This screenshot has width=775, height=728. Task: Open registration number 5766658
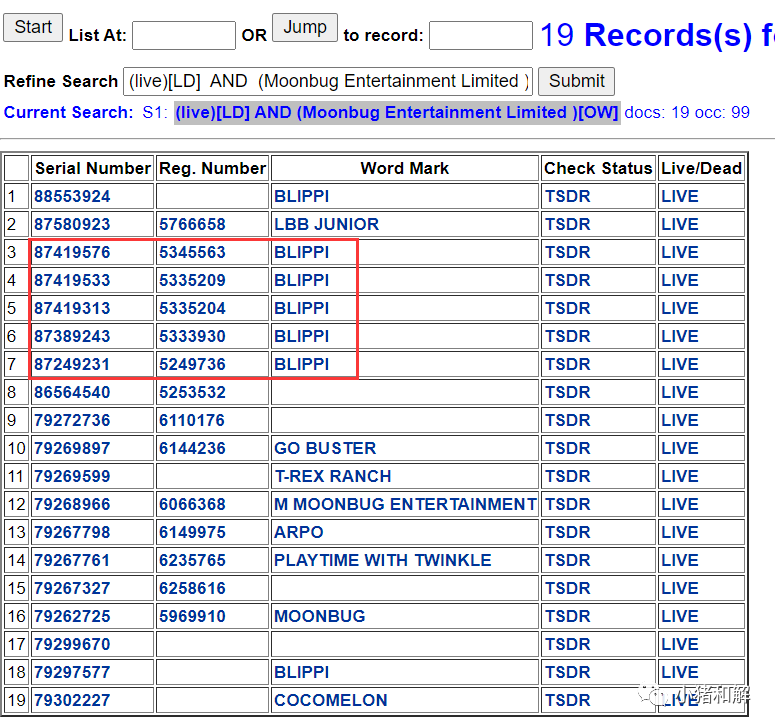(192, 224)
